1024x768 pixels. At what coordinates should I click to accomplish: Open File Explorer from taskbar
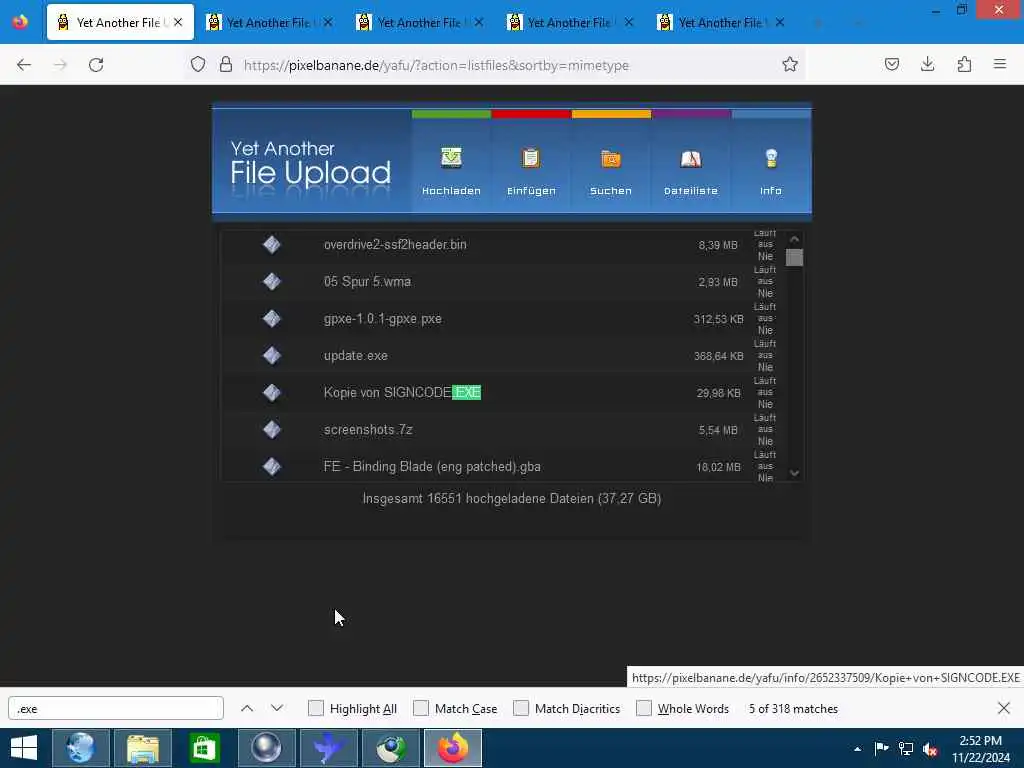coord(142,748)
